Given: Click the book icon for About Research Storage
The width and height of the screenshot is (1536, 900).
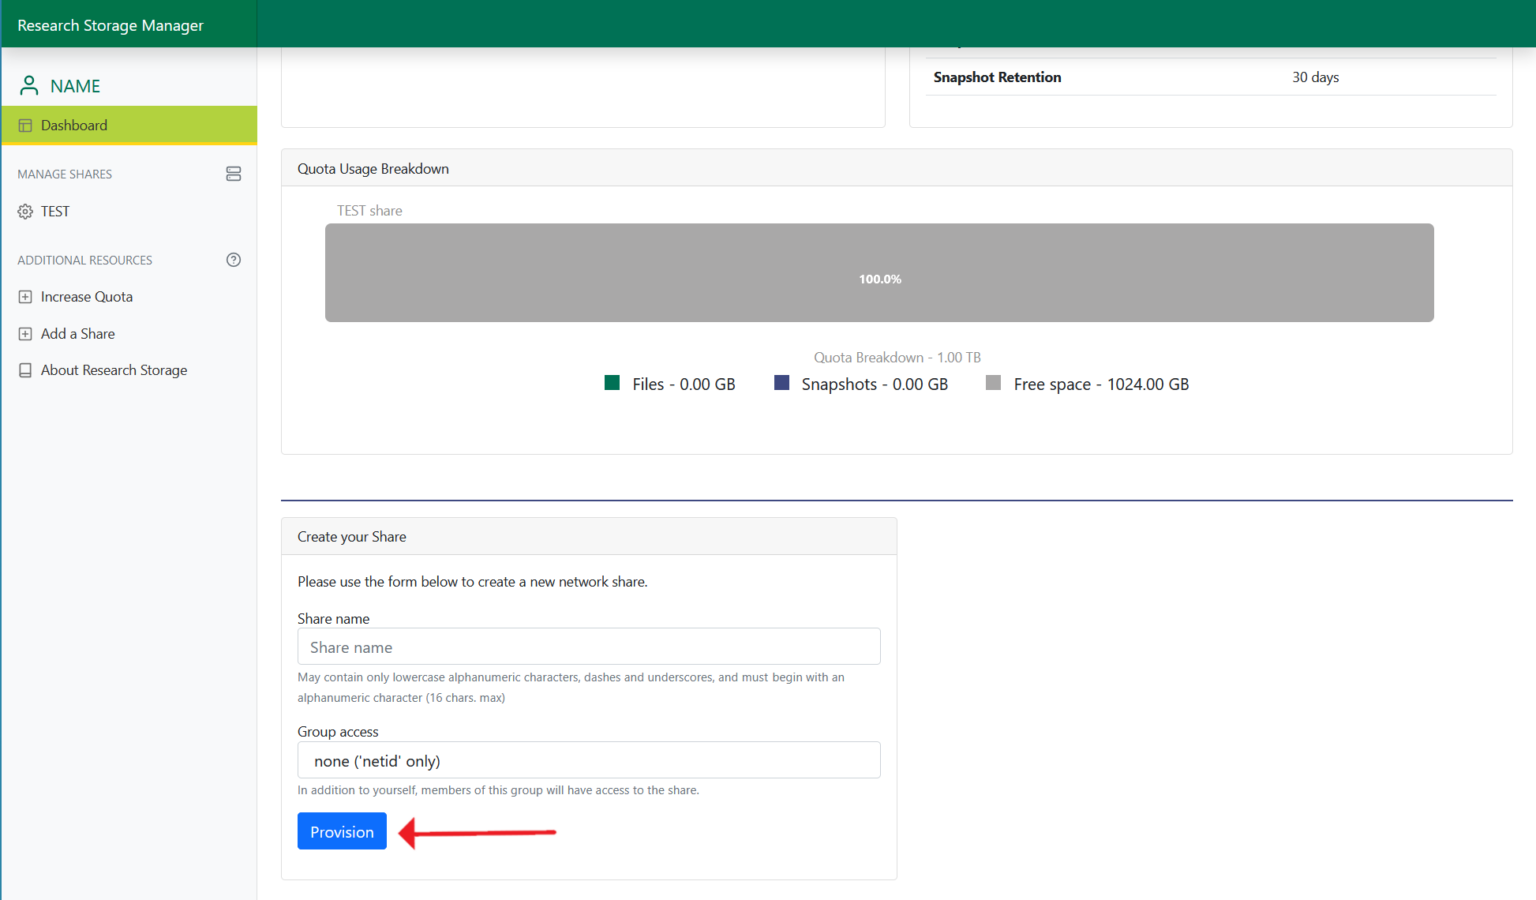Looking at the screenshot, I should coord(24,369).
